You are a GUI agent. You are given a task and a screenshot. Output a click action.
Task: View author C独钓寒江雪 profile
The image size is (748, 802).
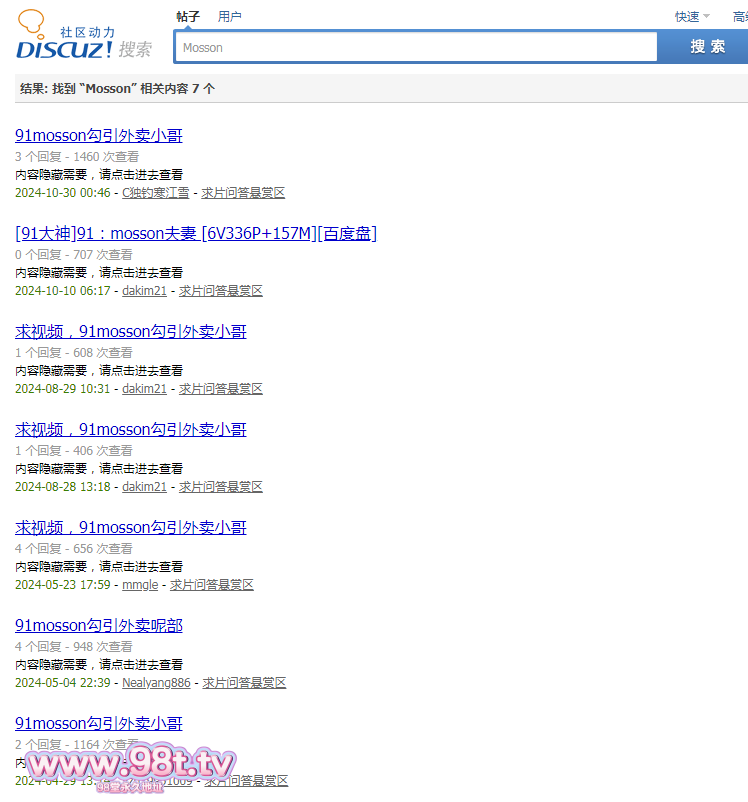tap(155, 193)
